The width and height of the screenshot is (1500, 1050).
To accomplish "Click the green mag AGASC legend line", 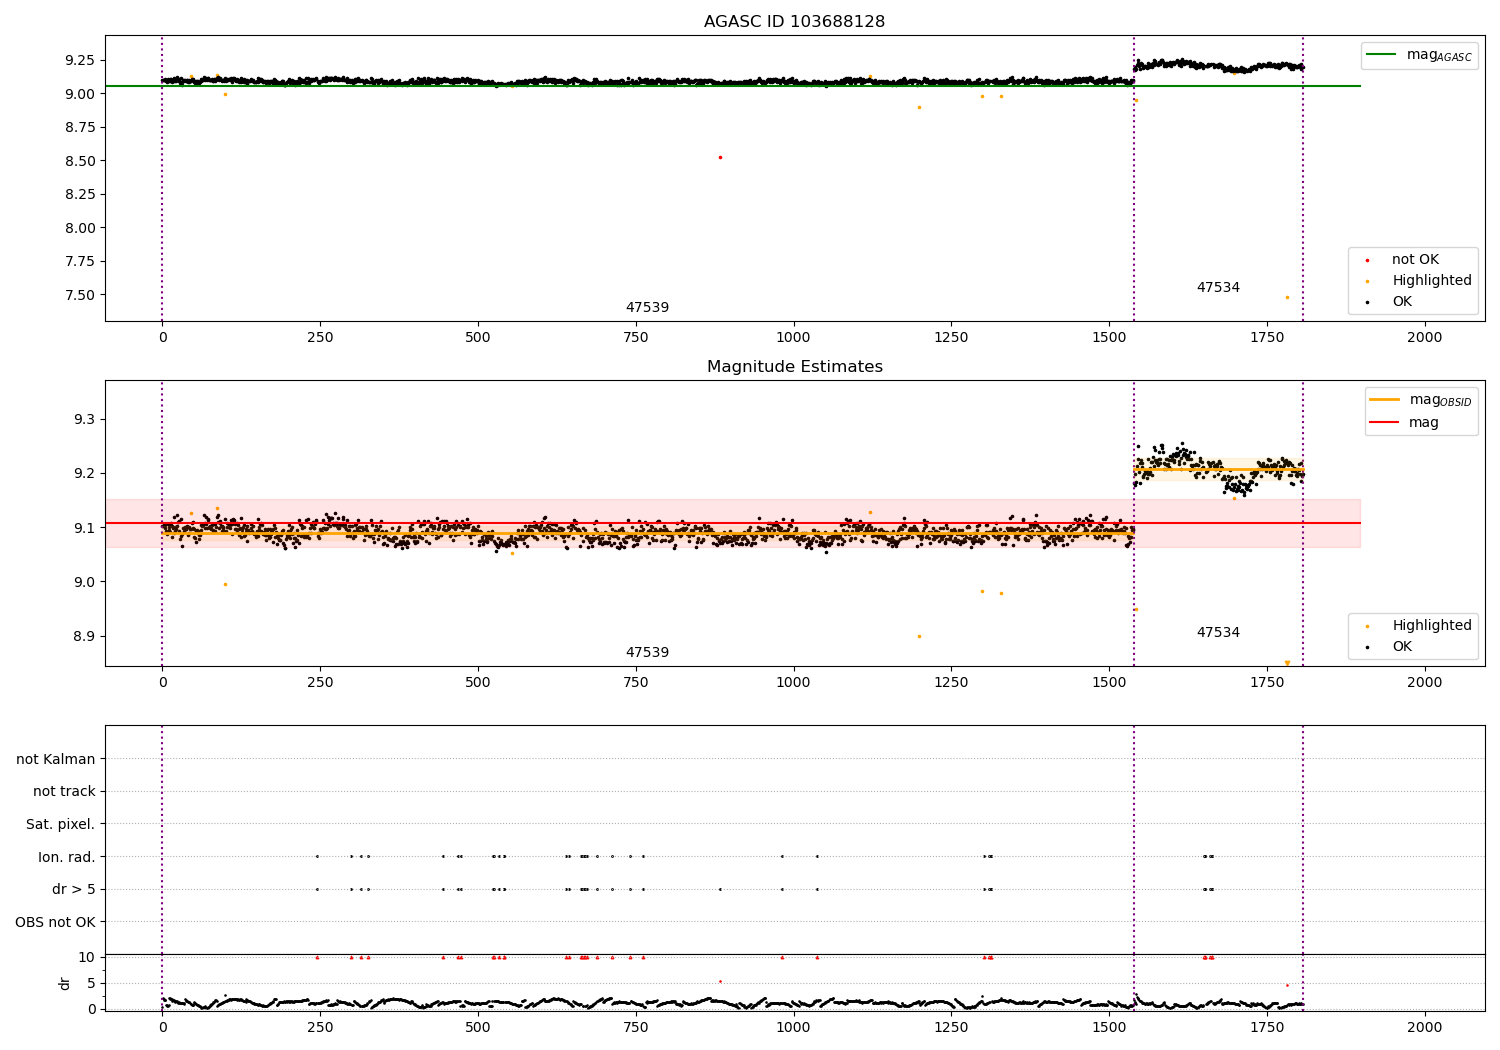I will (x=1382, y=55).
